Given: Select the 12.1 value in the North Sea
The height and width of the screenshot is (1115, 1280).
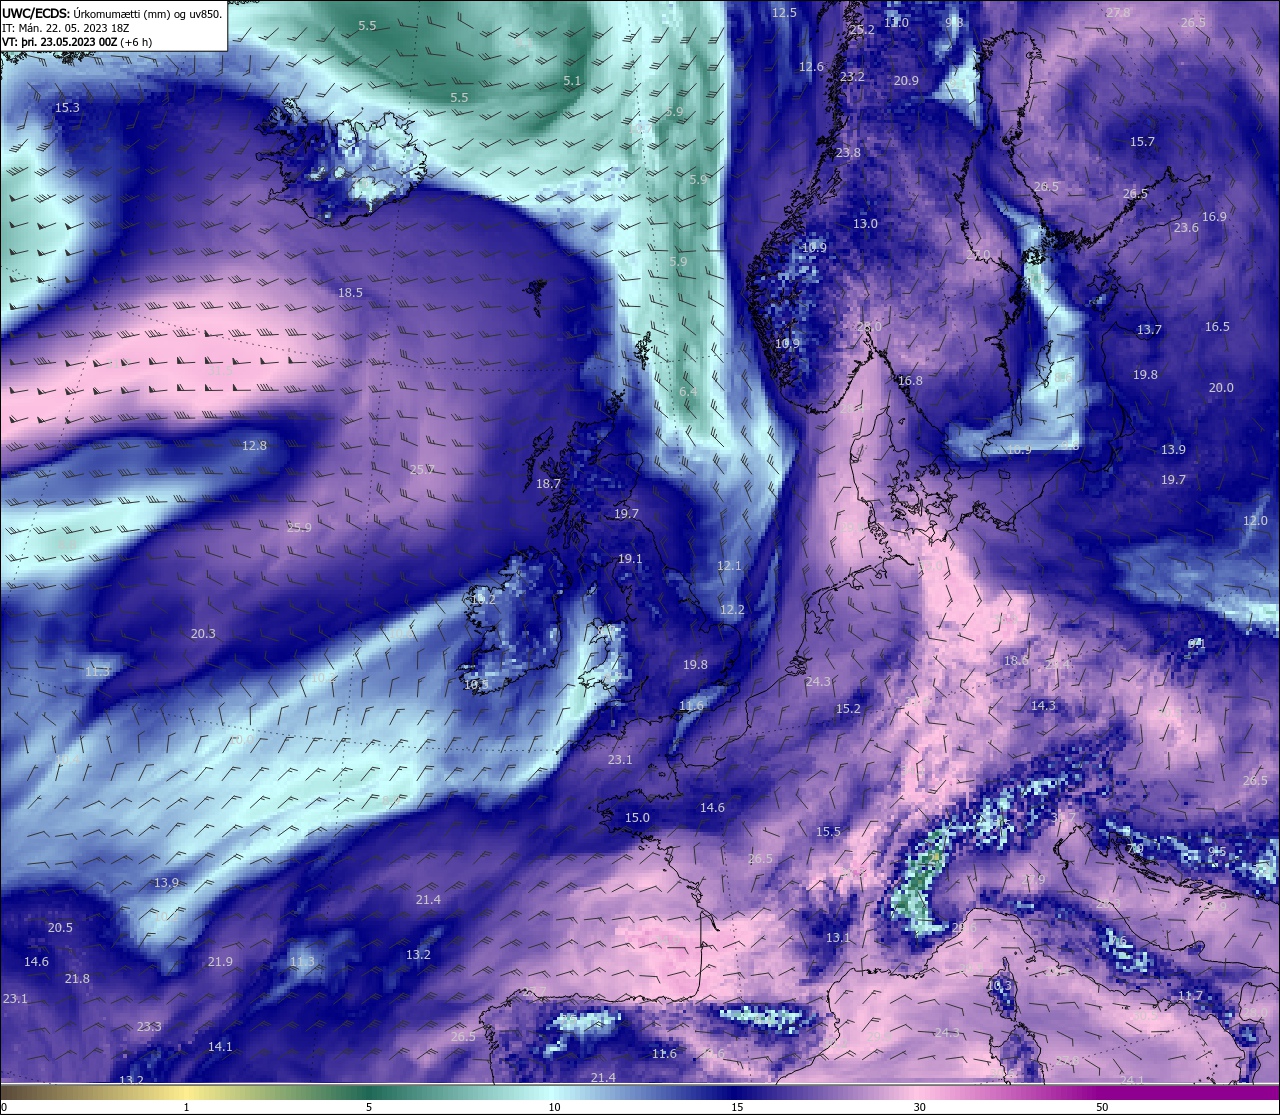Looking at the screenshot, I should [729, 565].
